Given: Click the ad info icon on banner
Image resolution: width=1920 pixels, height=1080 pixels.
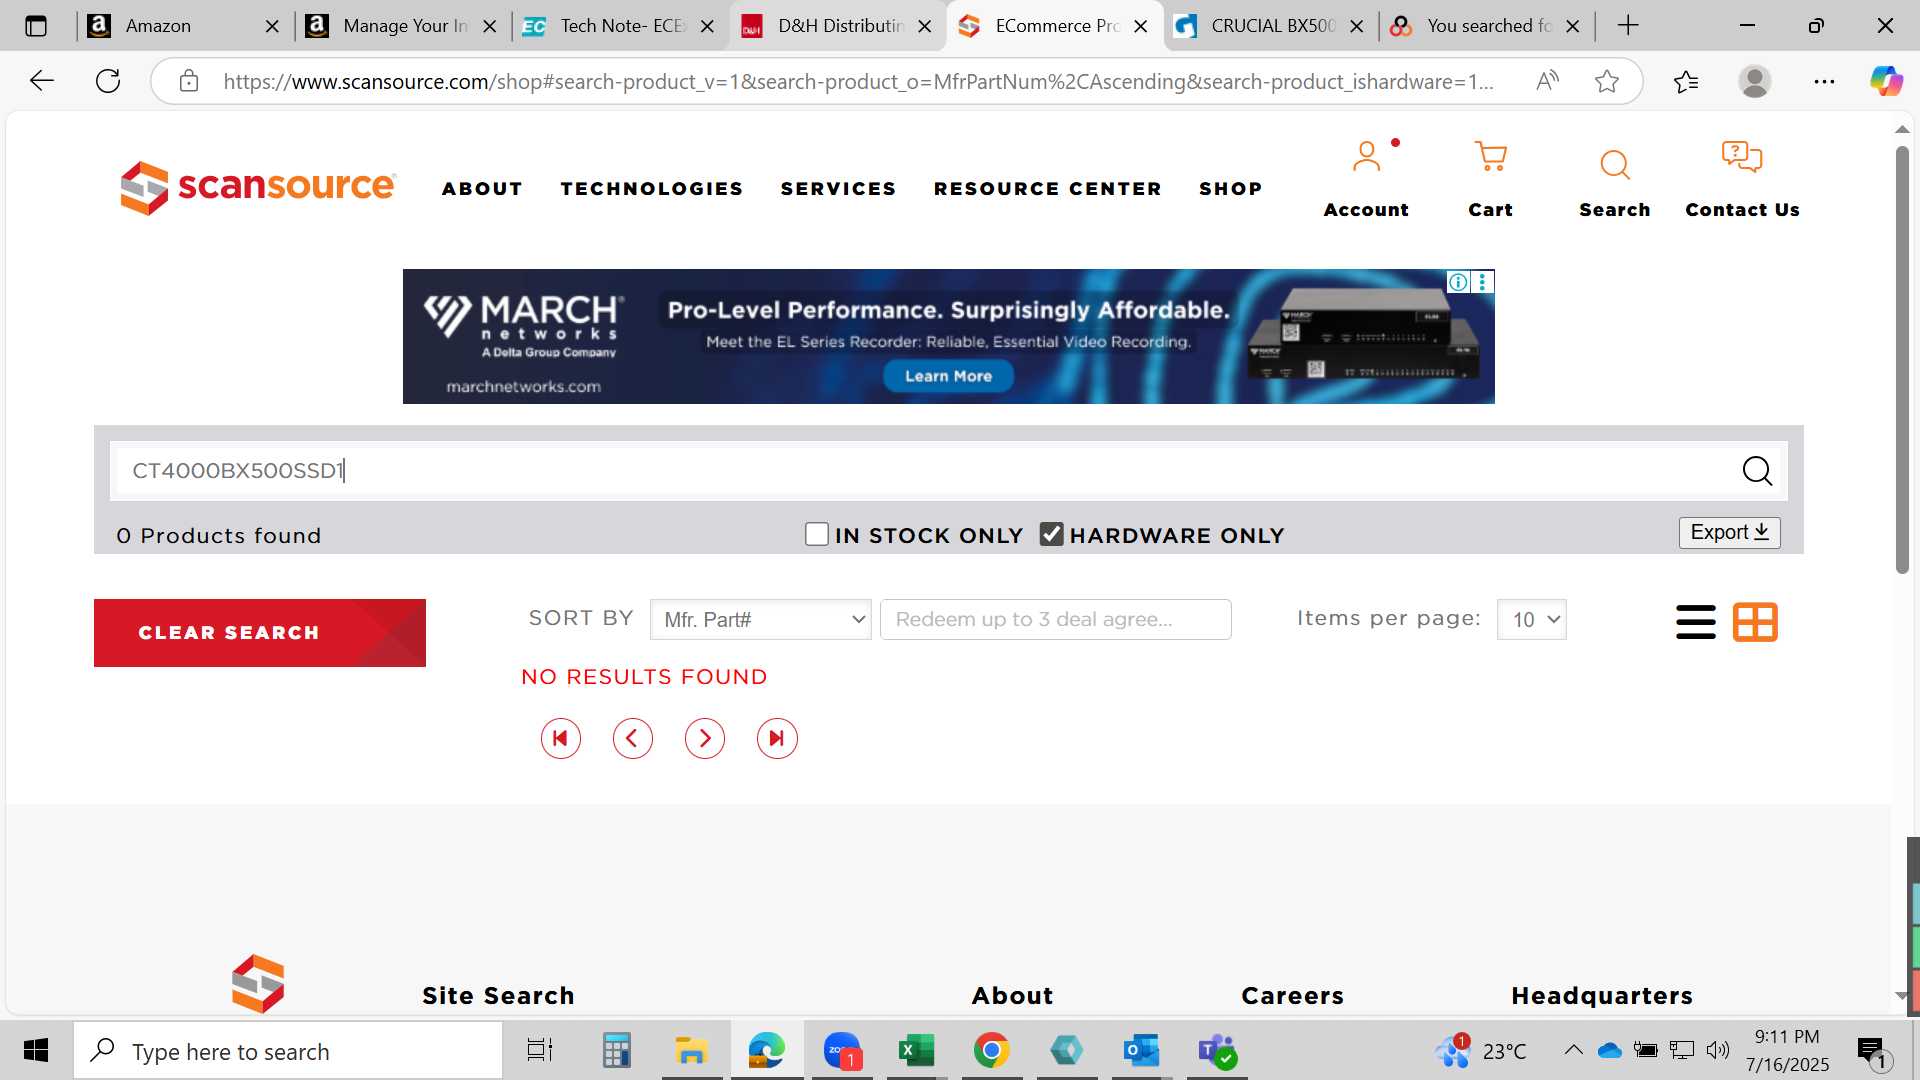Looking at the screenshot, I should click(1459, 282).
